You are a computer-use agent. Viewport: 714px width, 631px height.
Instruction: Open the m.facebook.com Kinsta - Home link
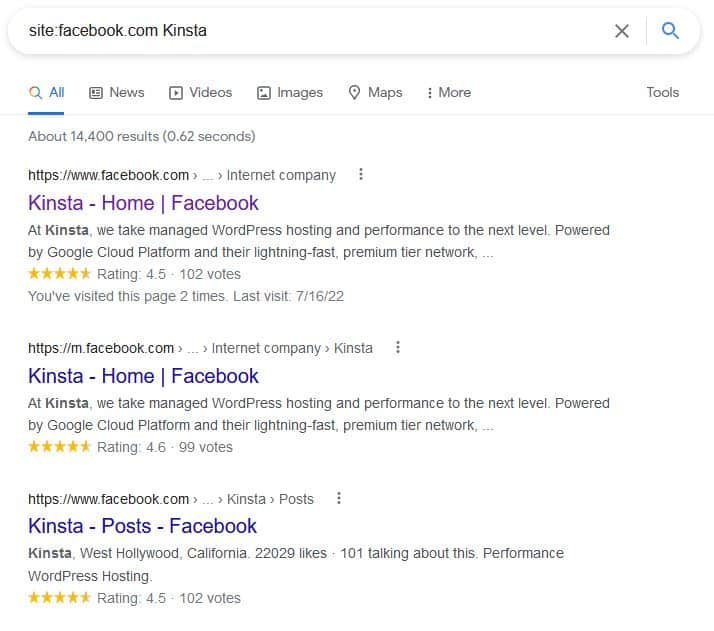pos(143,376)
